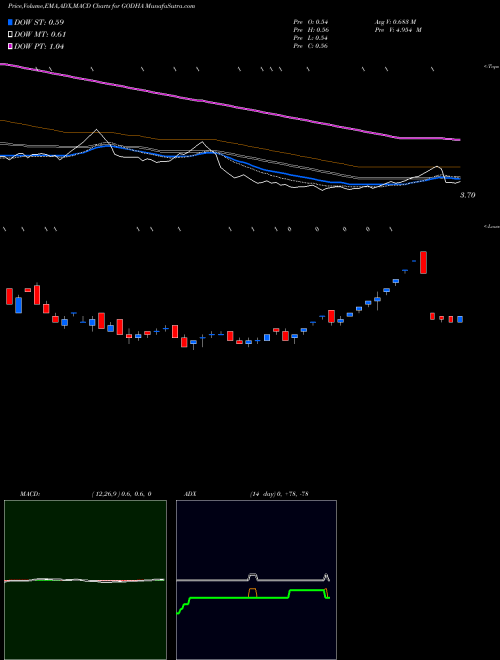
Task: Click the '<Tops' marker label
Action: tap(491, 67)
